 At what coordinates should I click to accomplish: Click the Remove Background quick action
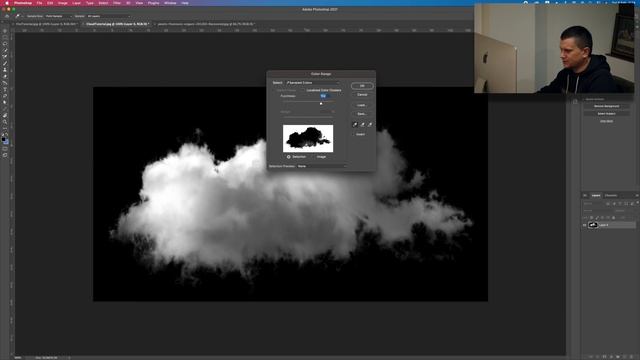click(606, 106)
